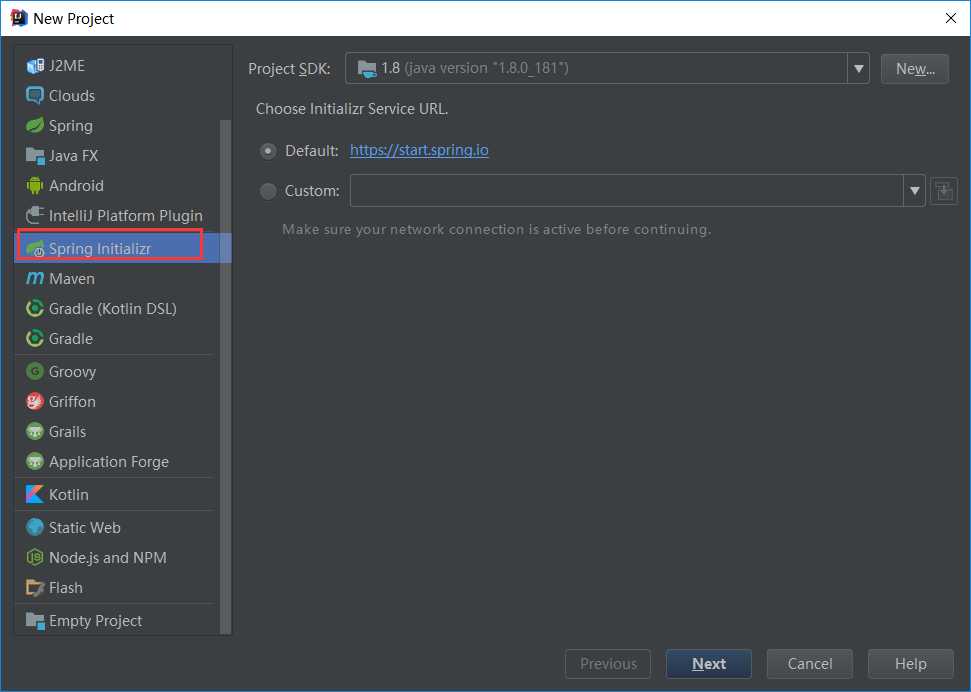The image size is (971, 692).
Task: Select the Android list entry text
Action: (x=76, y=185)
